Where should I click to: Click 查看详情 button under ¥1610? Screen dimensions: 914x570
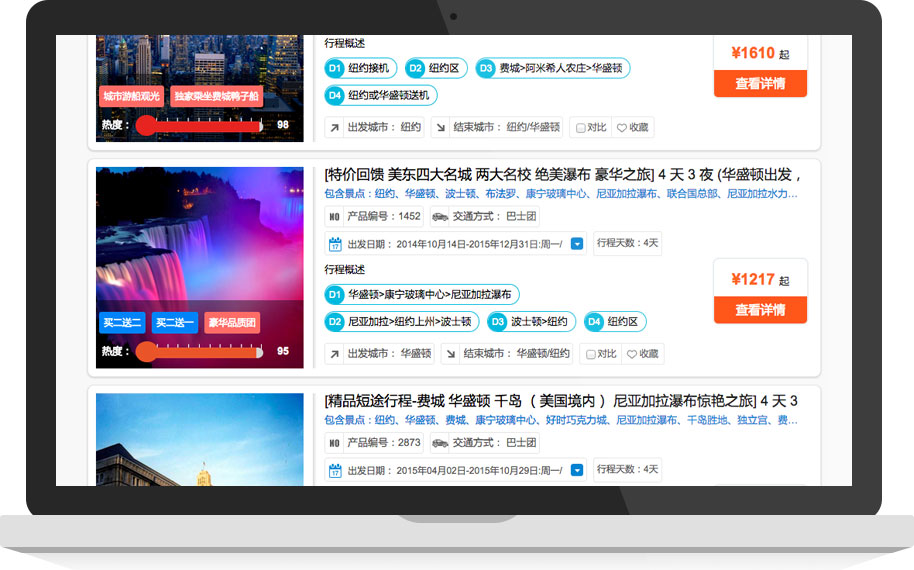click(x=760, y=83)
